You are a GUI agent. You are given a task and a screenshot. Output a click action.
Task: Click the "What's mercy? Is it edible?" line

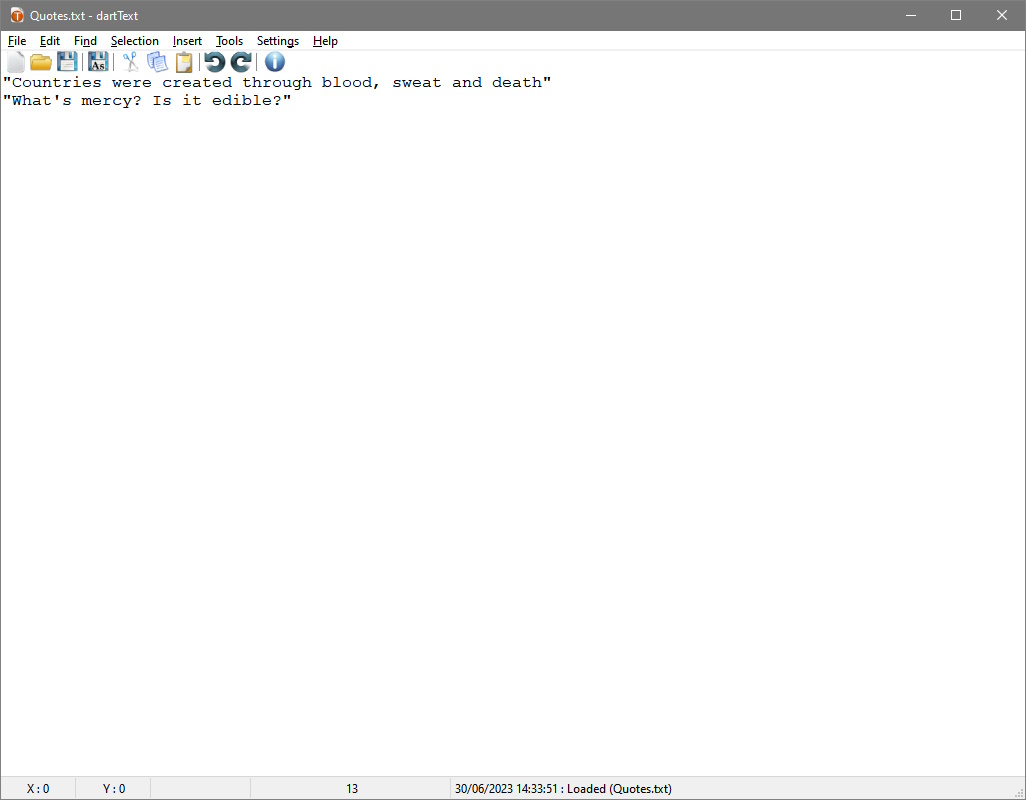pyautogui.click(x=147, y=100)
